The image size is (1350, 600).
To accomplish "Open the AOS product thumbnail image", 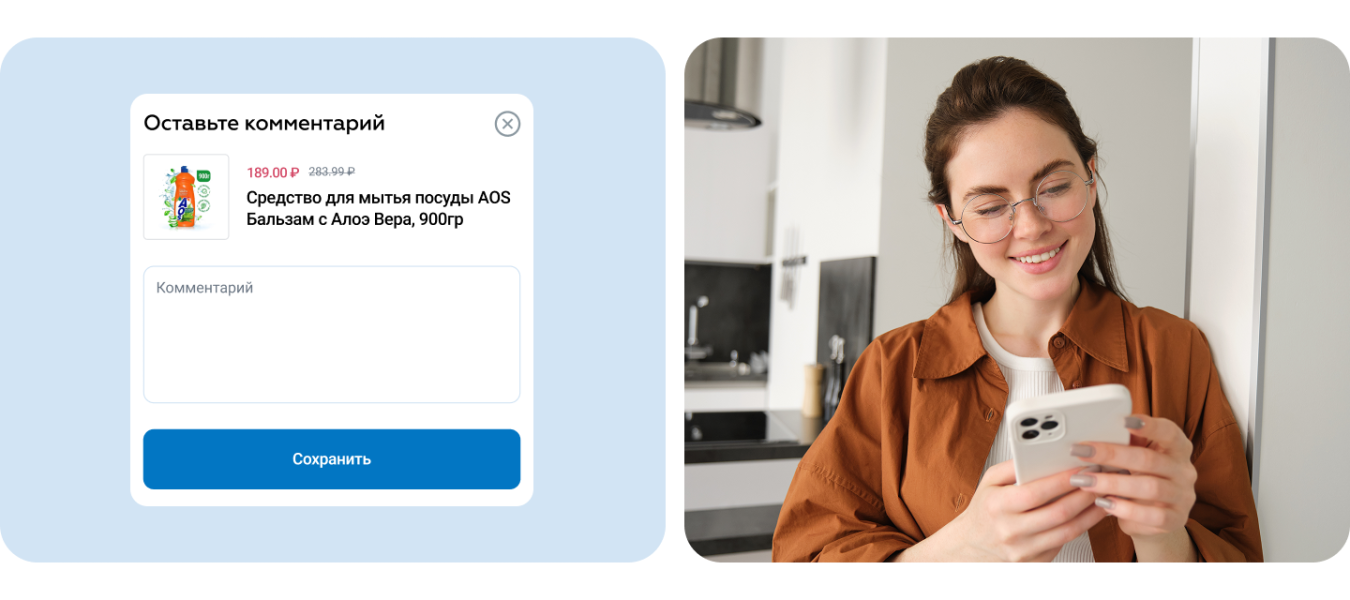I will 186,197.
